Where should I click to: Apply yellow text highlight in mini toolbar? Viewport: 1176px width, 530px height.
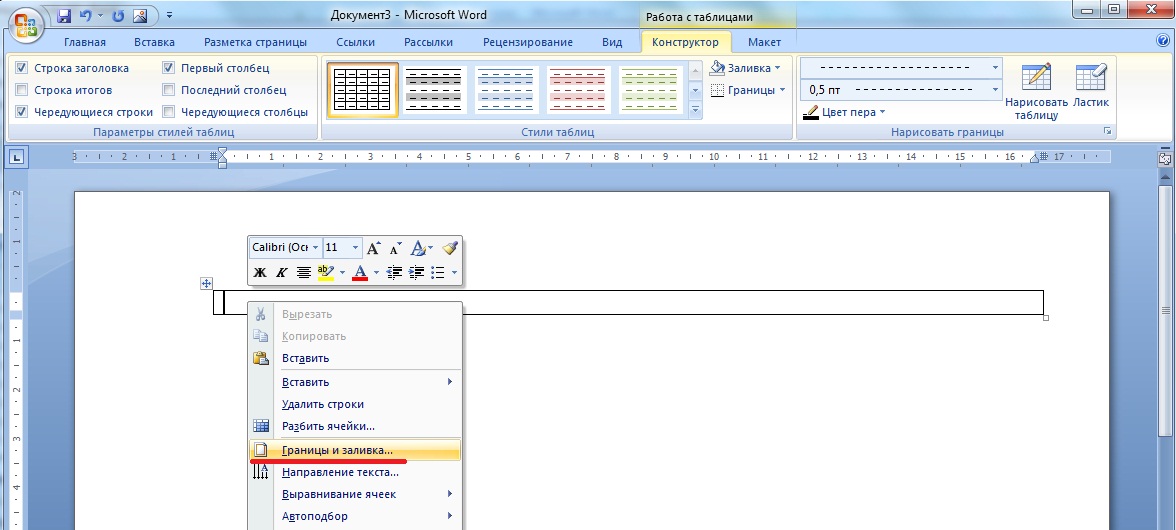pos(326,272)
